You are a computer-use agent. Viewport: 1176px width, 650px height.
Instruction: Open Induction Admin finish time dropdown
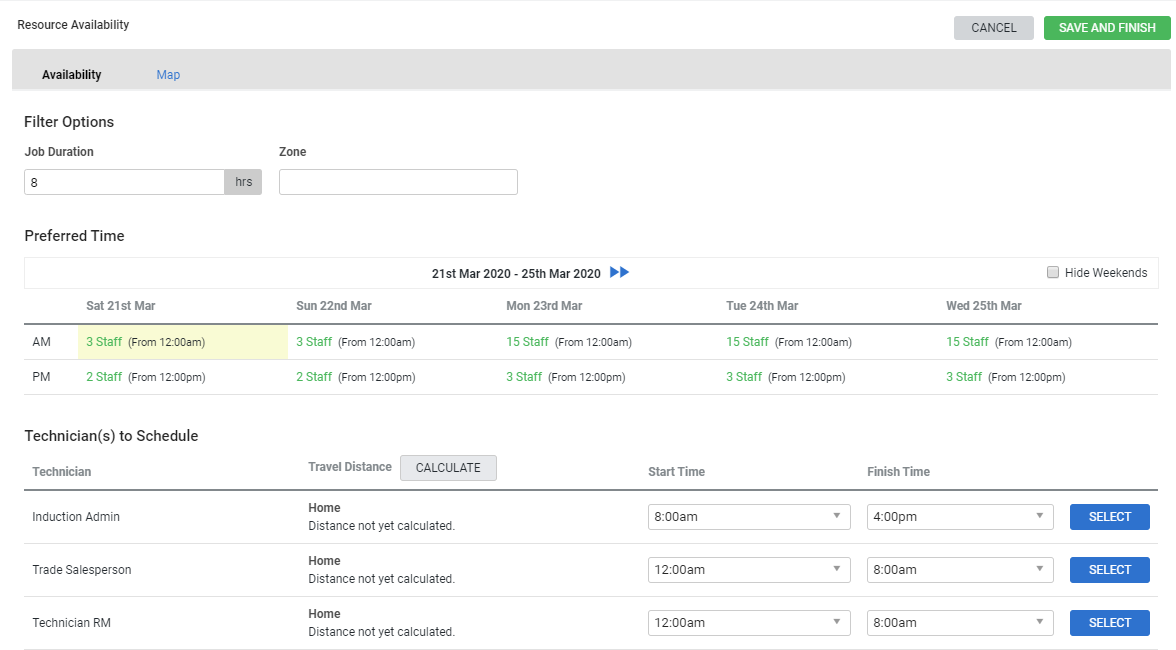960,517
